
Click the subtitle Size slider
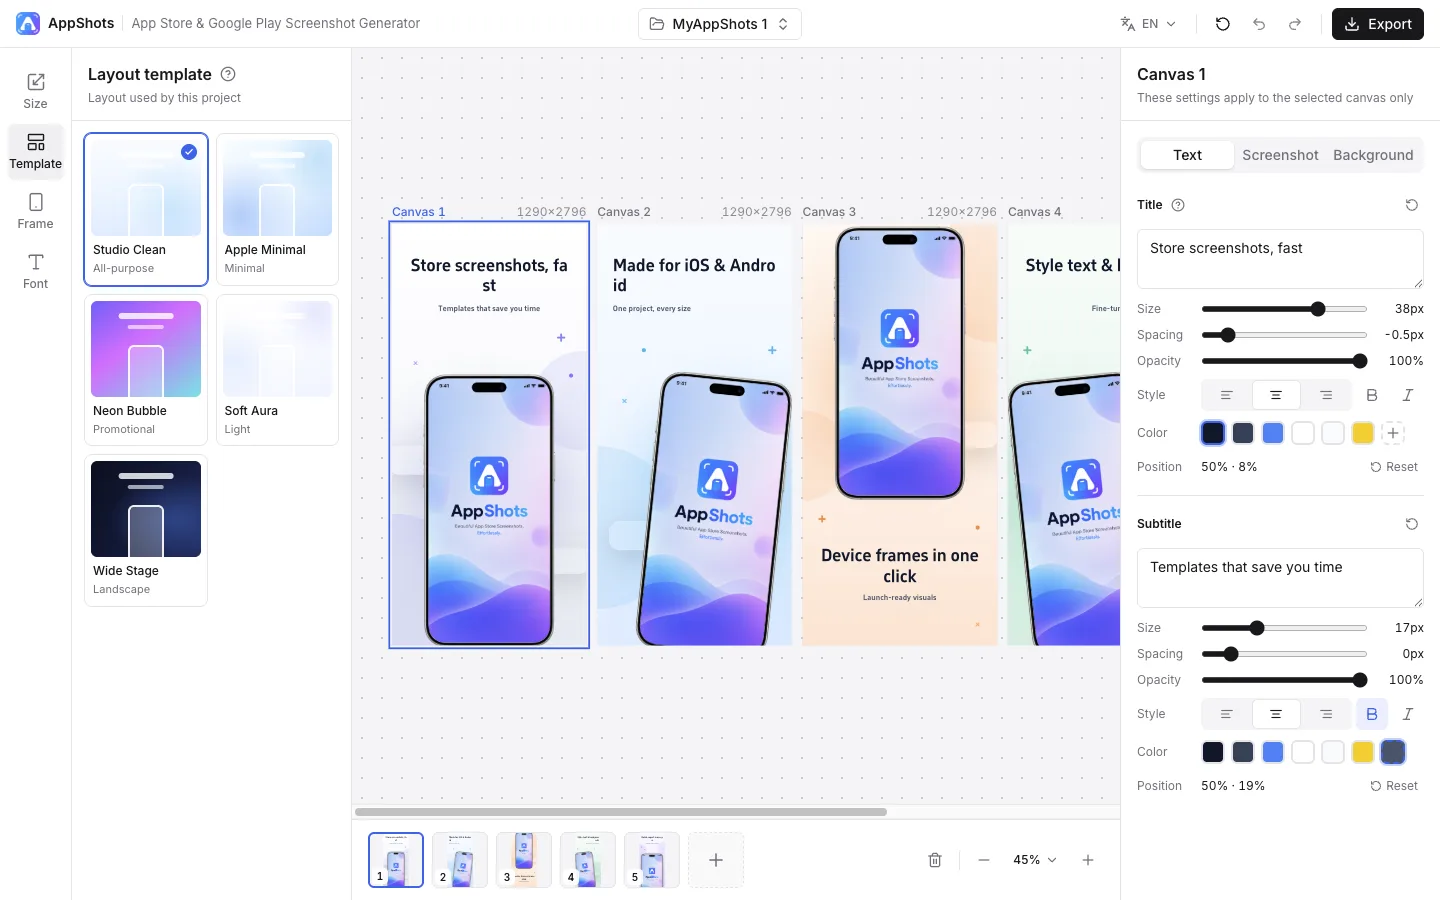(x=1284, y=628)
